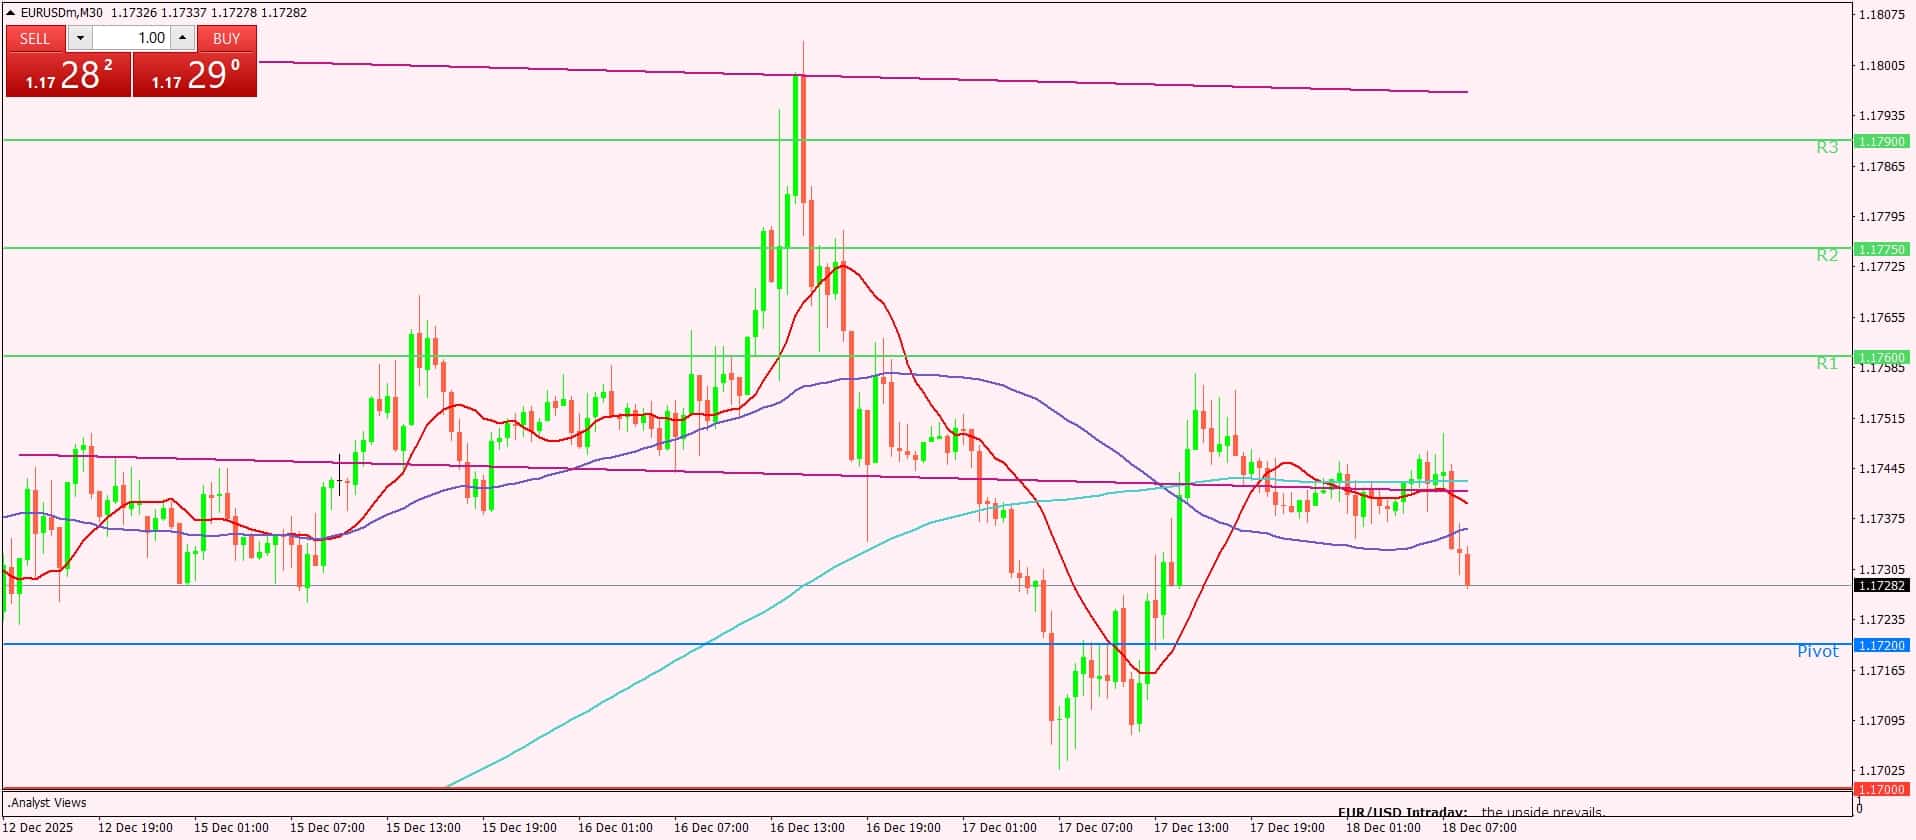Viewport: 1916px width, 840px height.
Task: Select the 1.17750 price tag
Action: (x=1881, y=249)
